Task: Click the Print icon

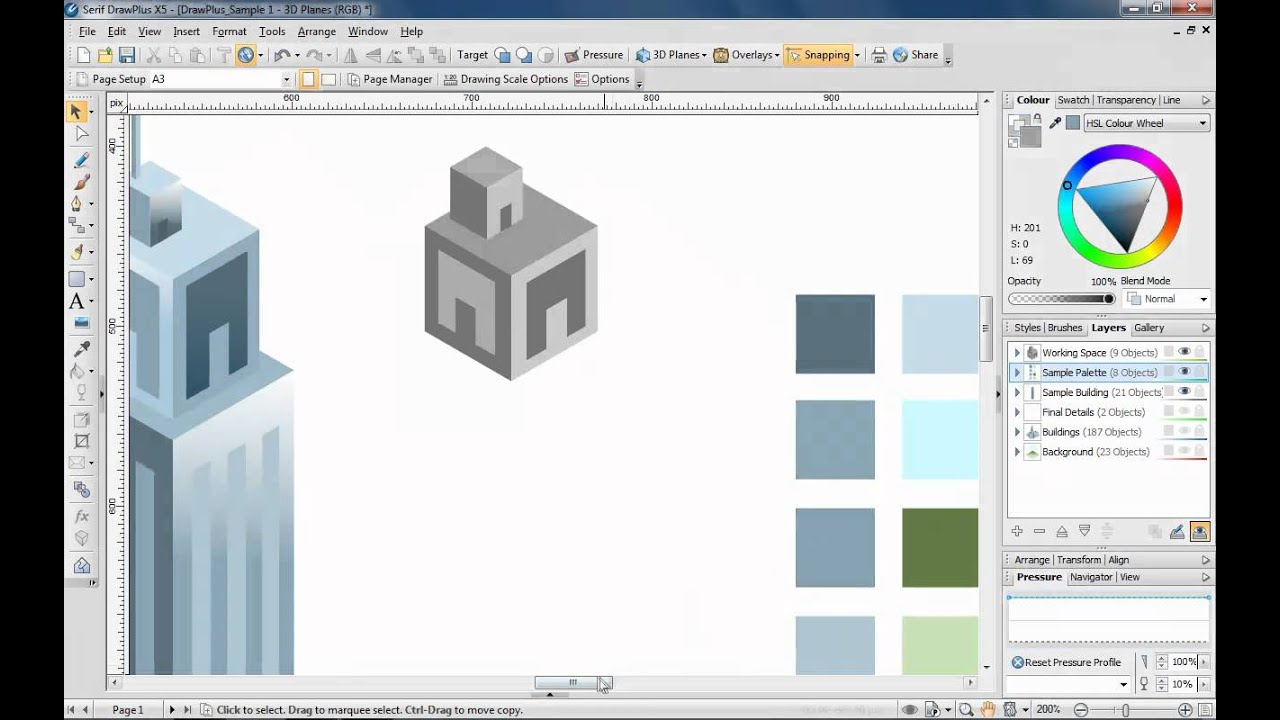Action: pos(879,55)
